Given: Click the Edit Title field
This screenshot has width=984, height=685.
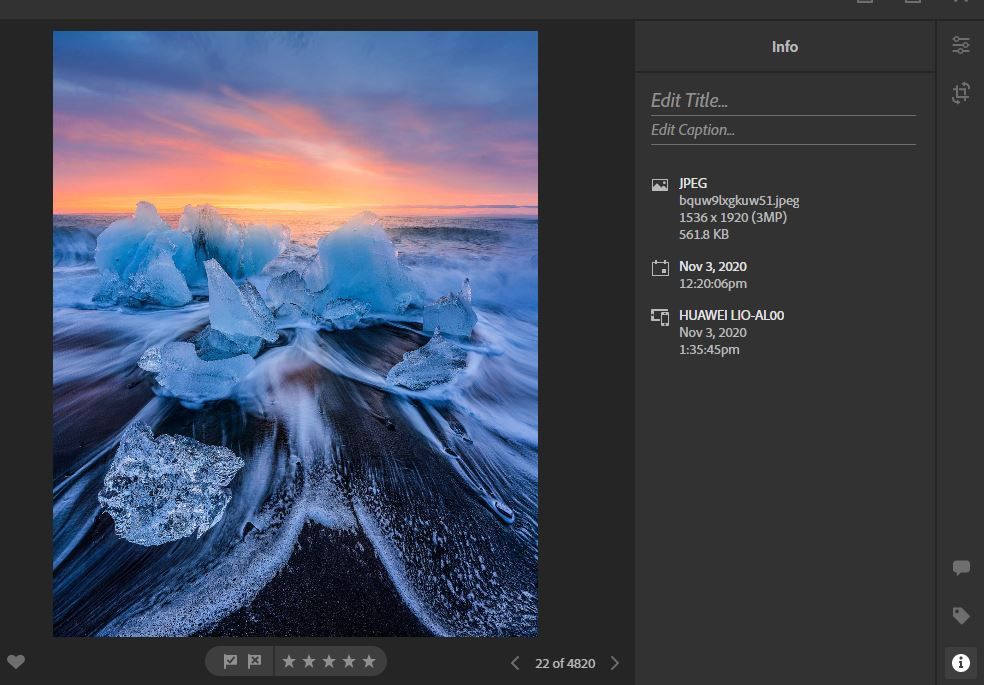Looking at the screenshot, I should click(x=783, y=100).
